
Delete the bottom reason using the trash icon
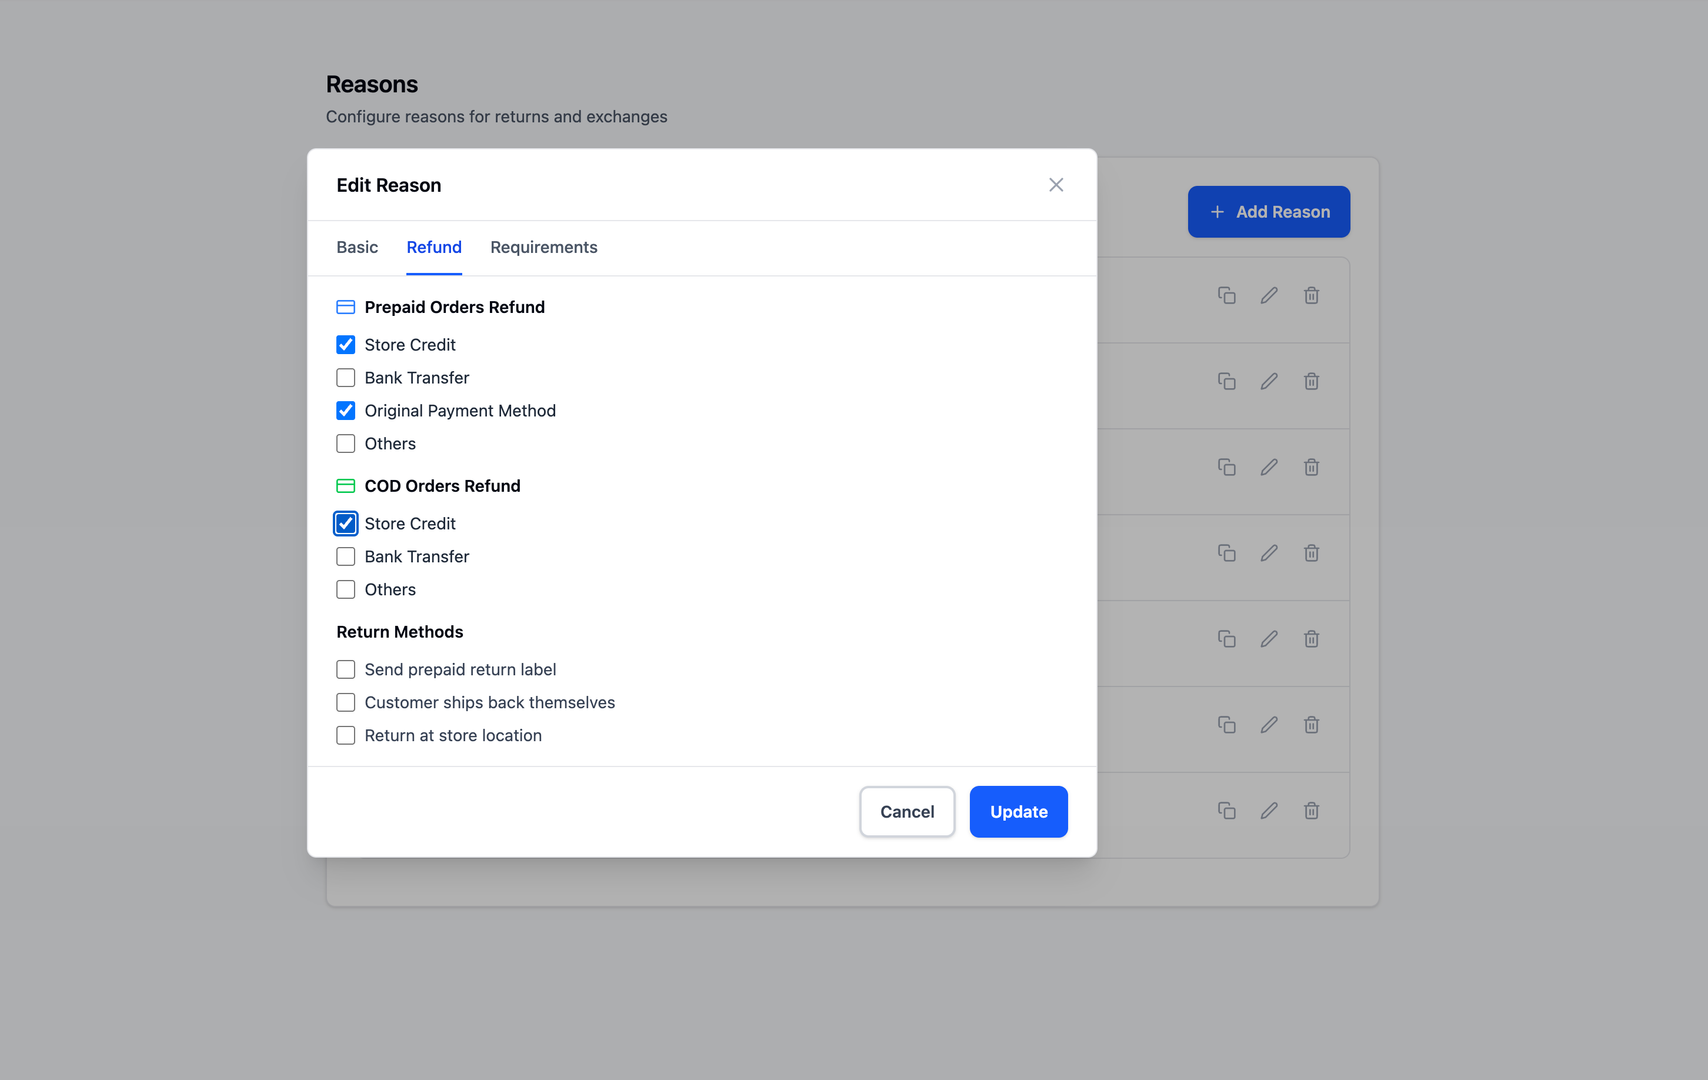tap(1311, 810)
